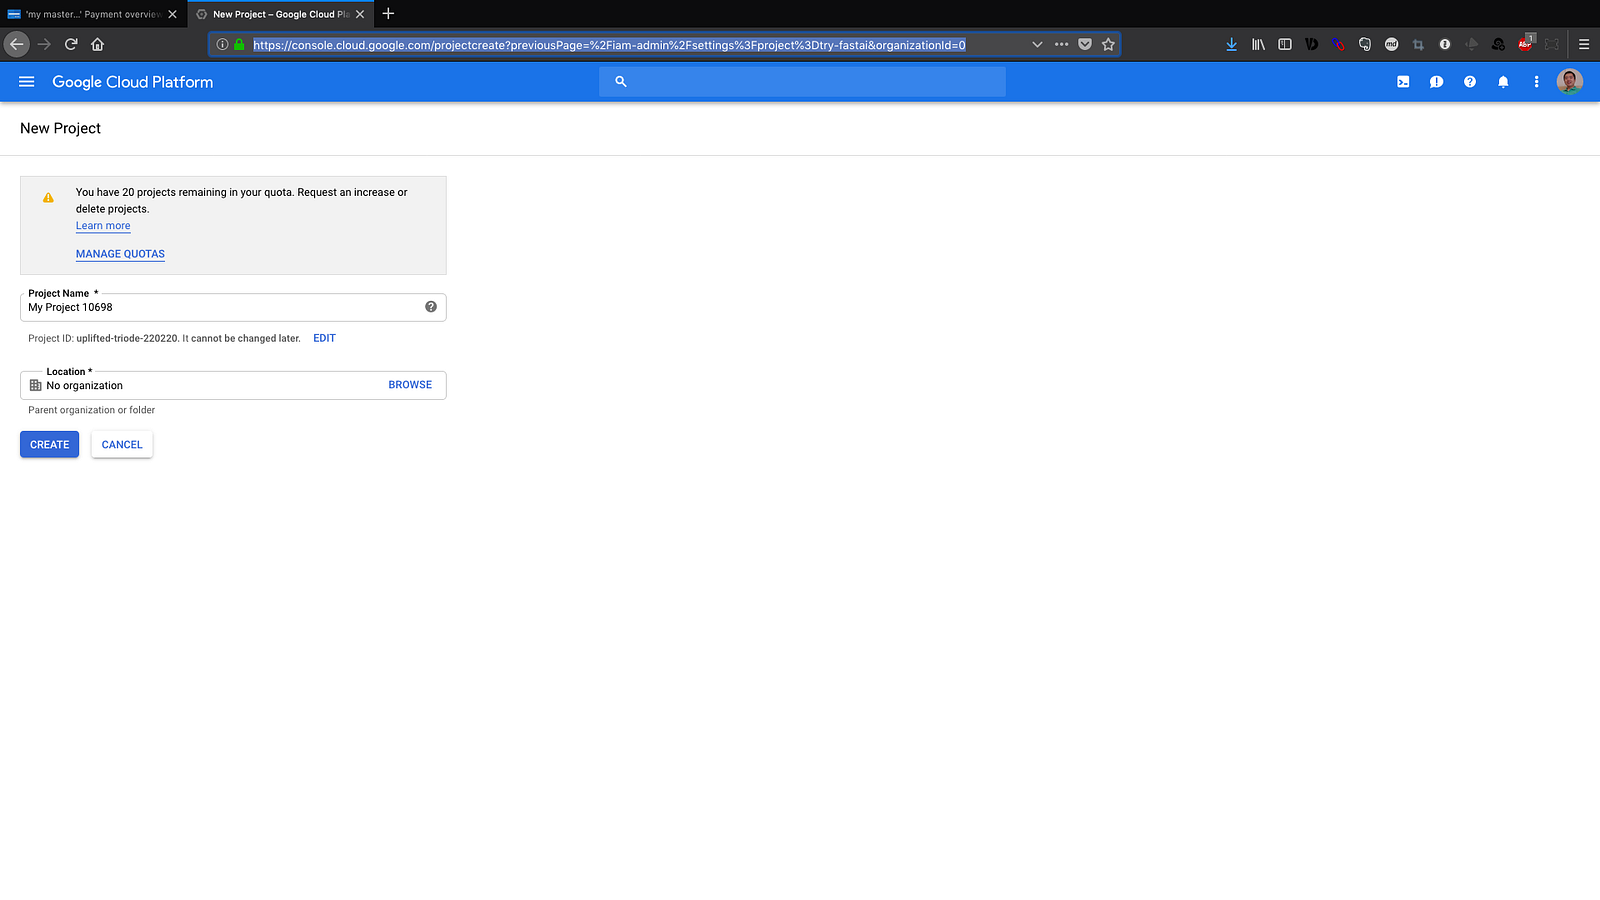The width and height of the screenshot is (1600, 900).
Task: Go to browser home page icon
Action: (98, 44)
